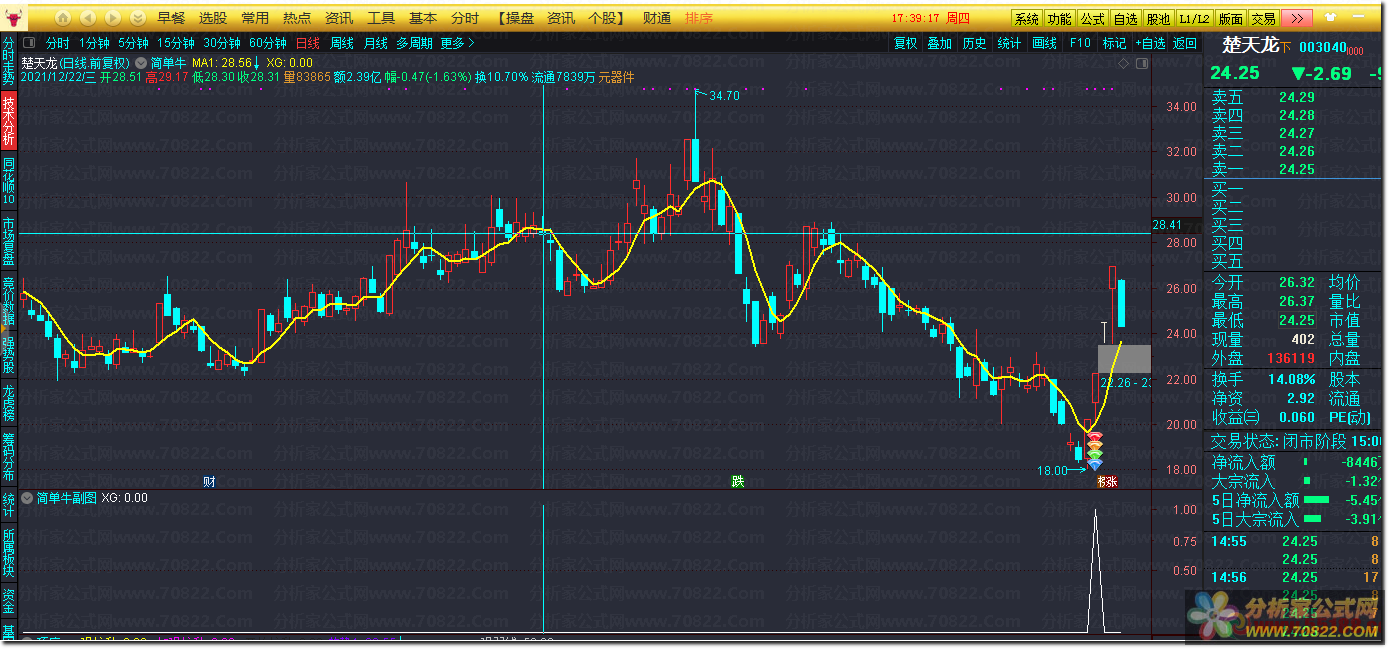
Task: Open 同花顺10 sidebar tab
Action: 9,181
